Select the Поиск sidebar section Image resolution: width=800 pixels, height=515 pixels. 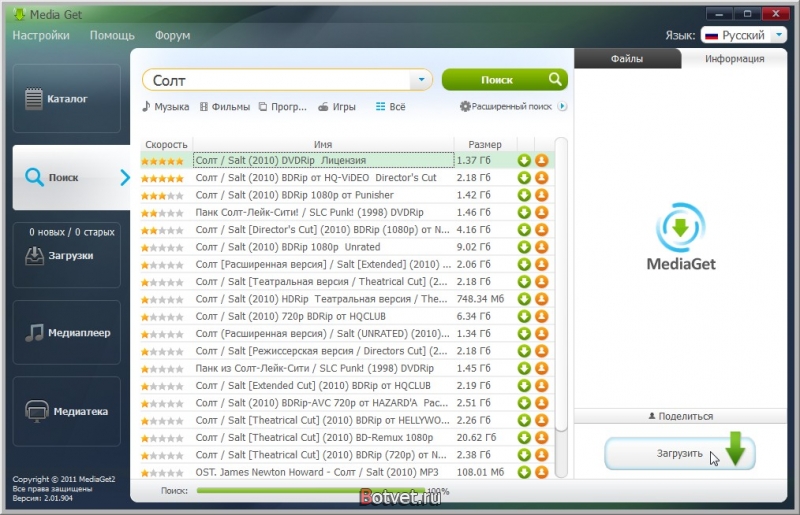(x=71, y=177)
